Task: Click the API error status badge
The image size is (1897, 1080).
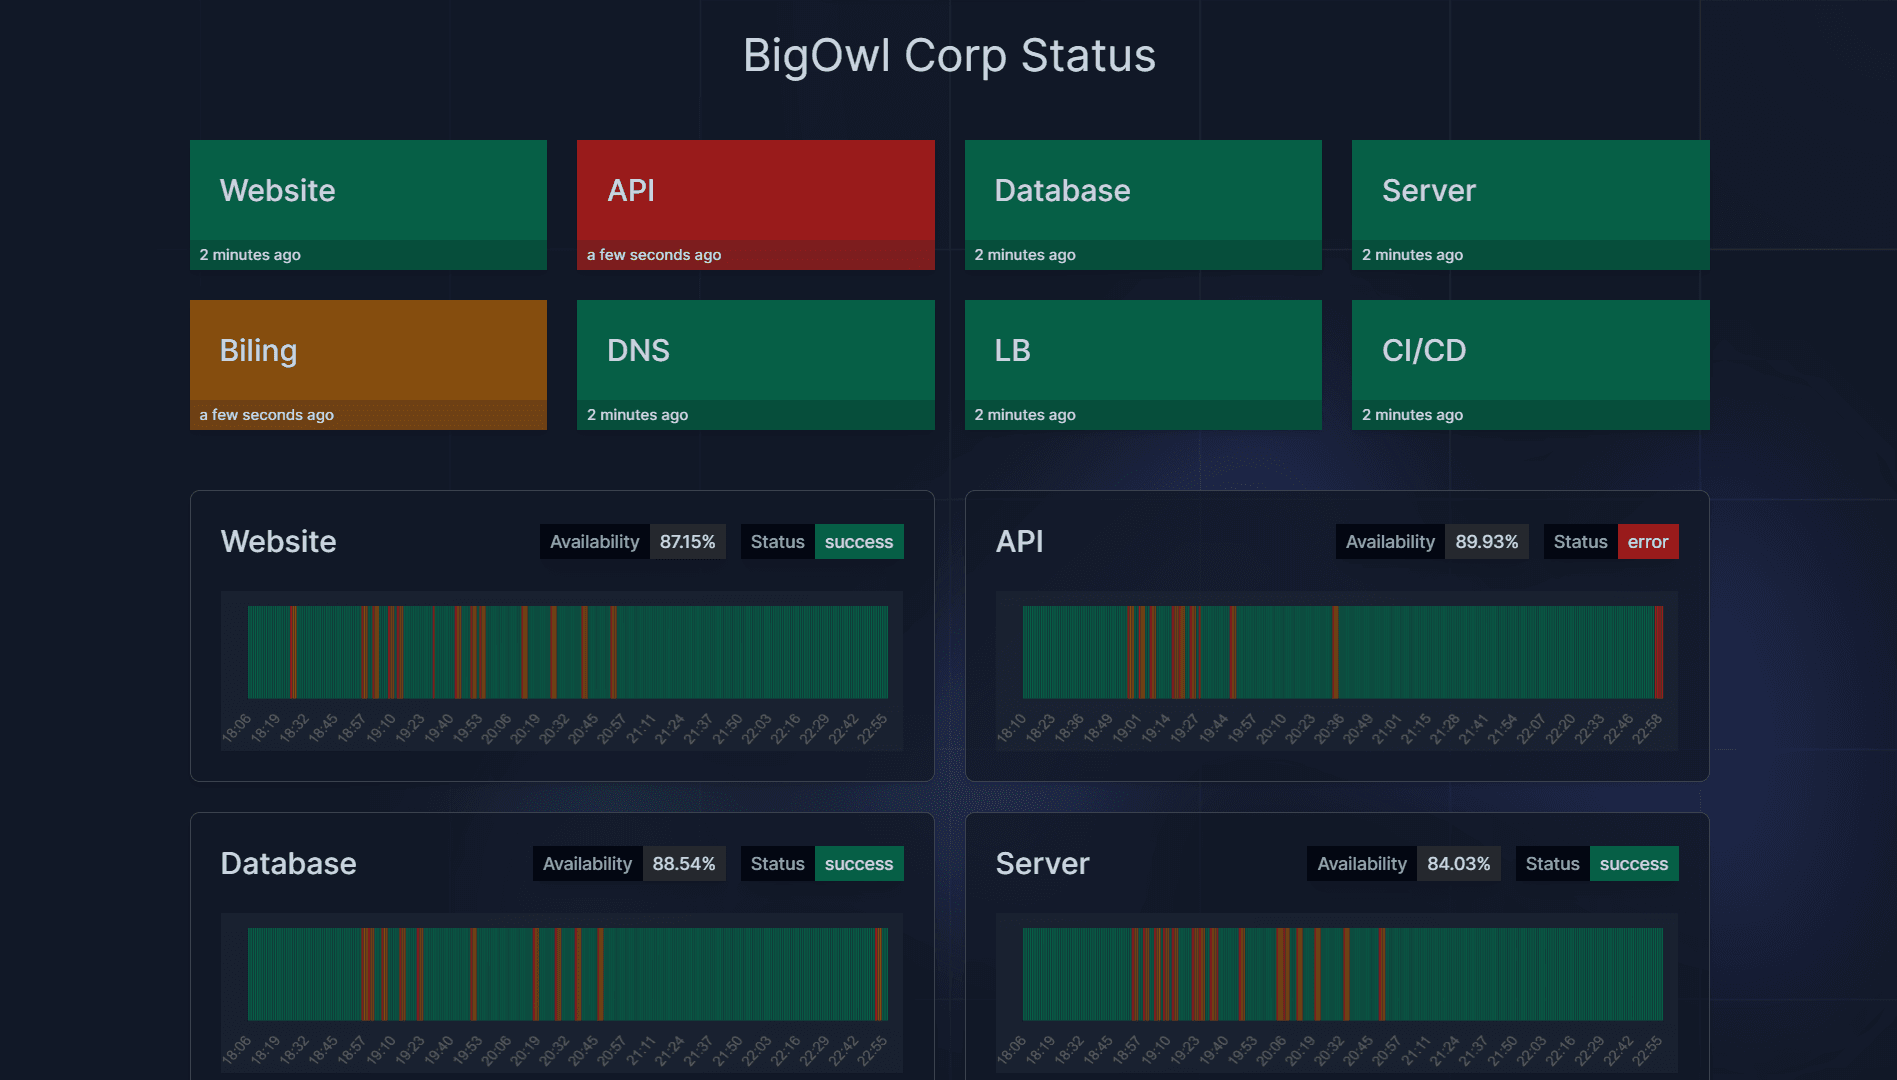Action: tap(1647, 542)
